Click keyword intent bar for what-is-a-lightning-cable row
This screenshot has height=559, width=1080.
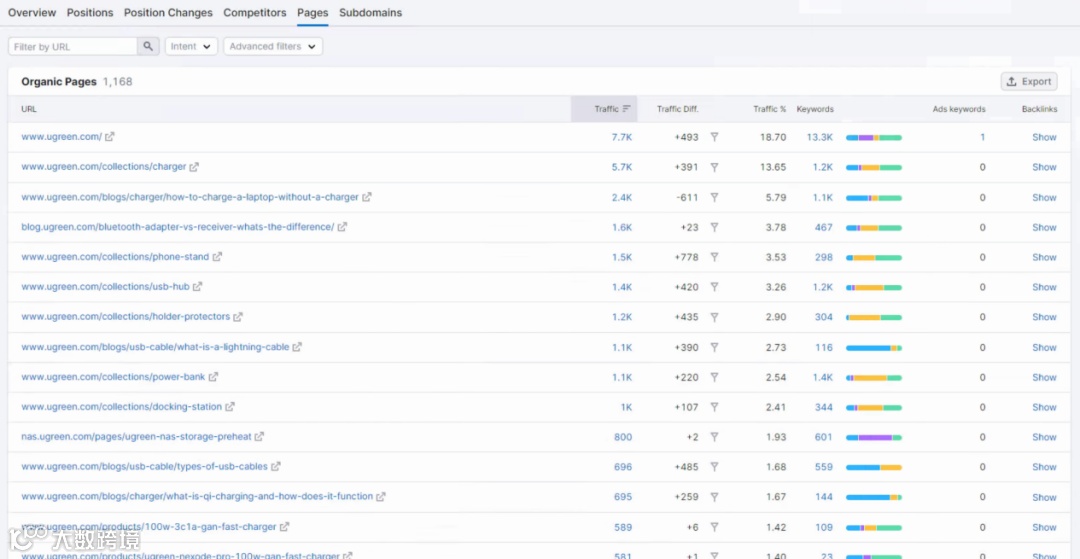pos(873,348)
